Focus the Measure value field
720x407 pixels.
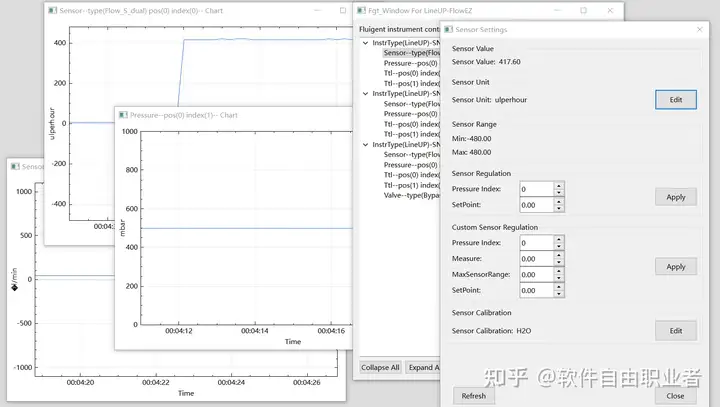(x=536, y=259)
